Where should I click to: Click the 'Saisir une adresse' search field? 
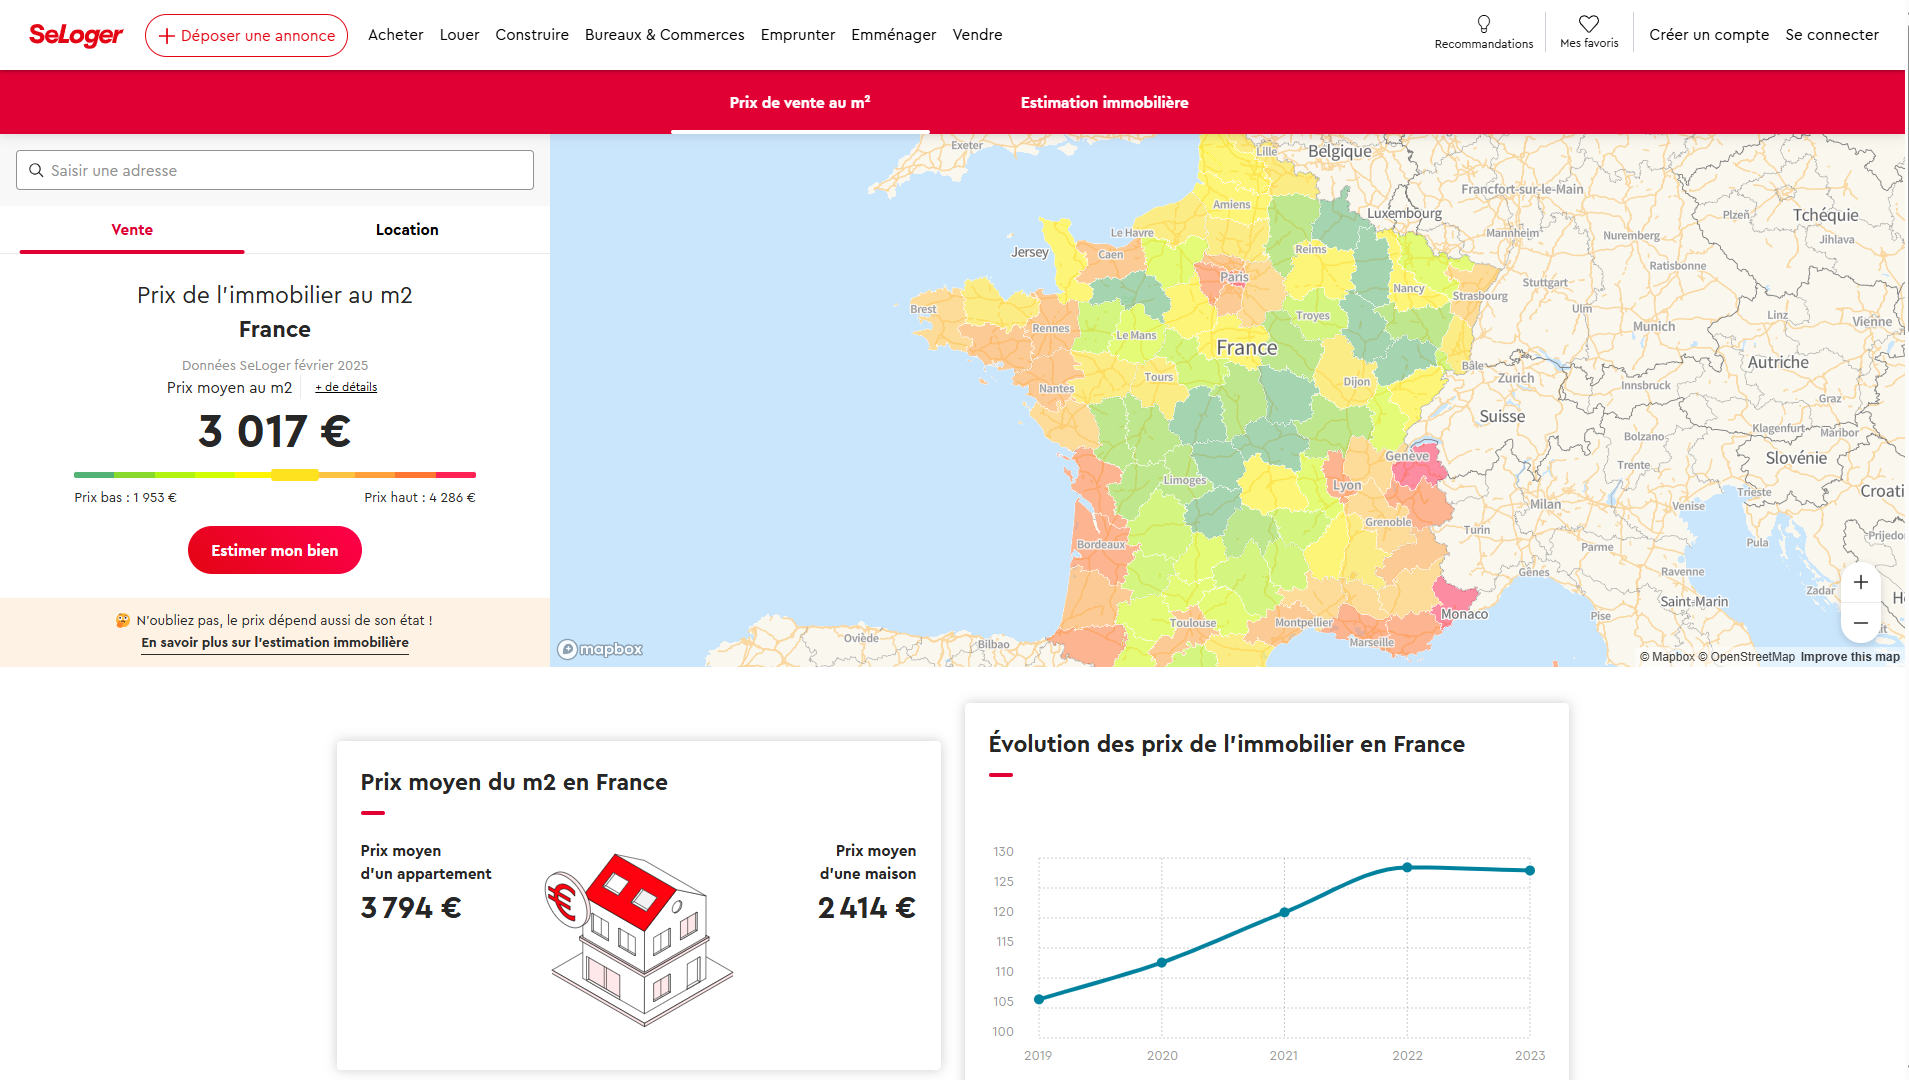(285, 171)
